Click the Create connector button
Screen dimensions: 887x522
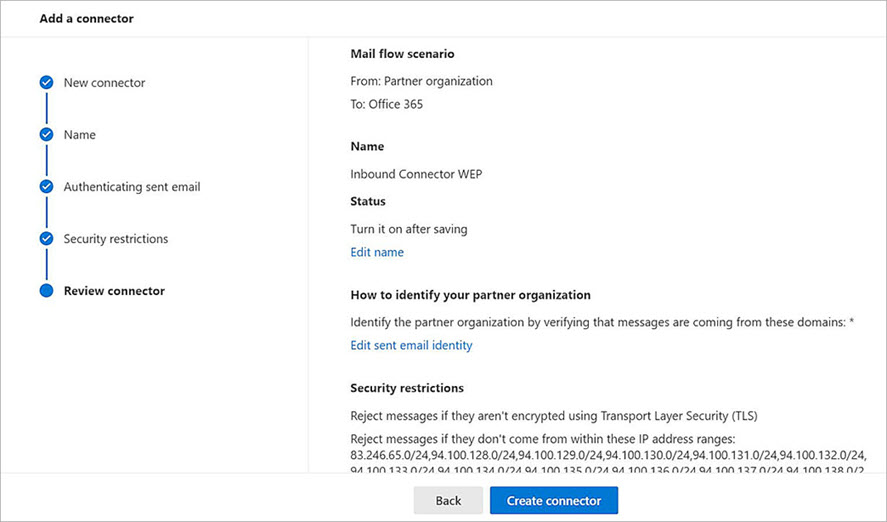(x=553, y=500)
